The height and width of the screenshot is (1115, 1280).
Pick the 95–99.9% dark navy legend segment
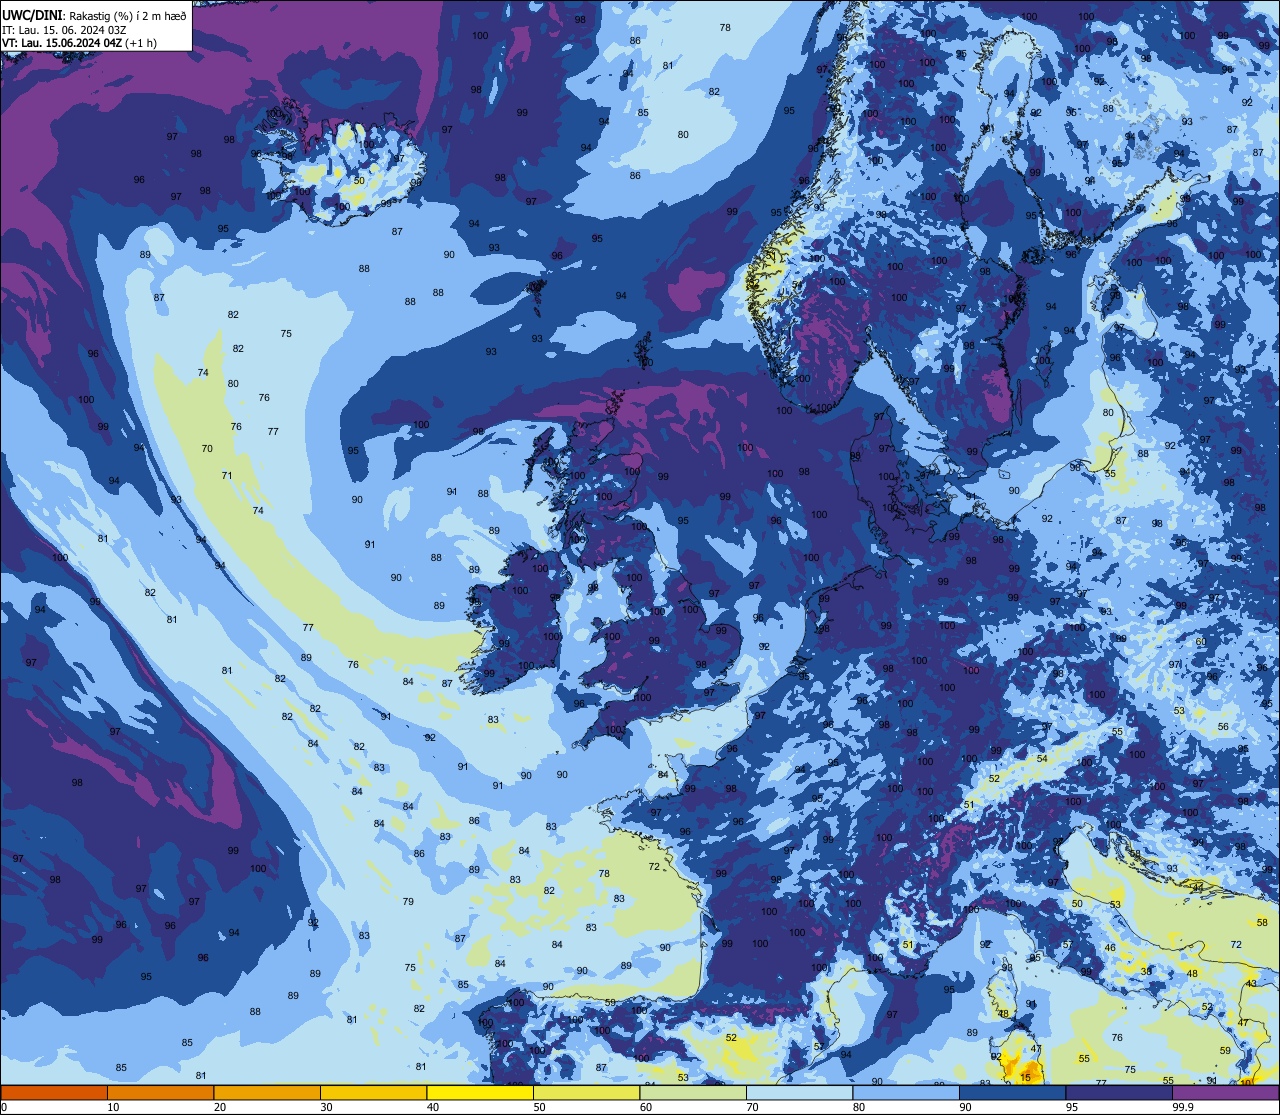point(1119,1092)
